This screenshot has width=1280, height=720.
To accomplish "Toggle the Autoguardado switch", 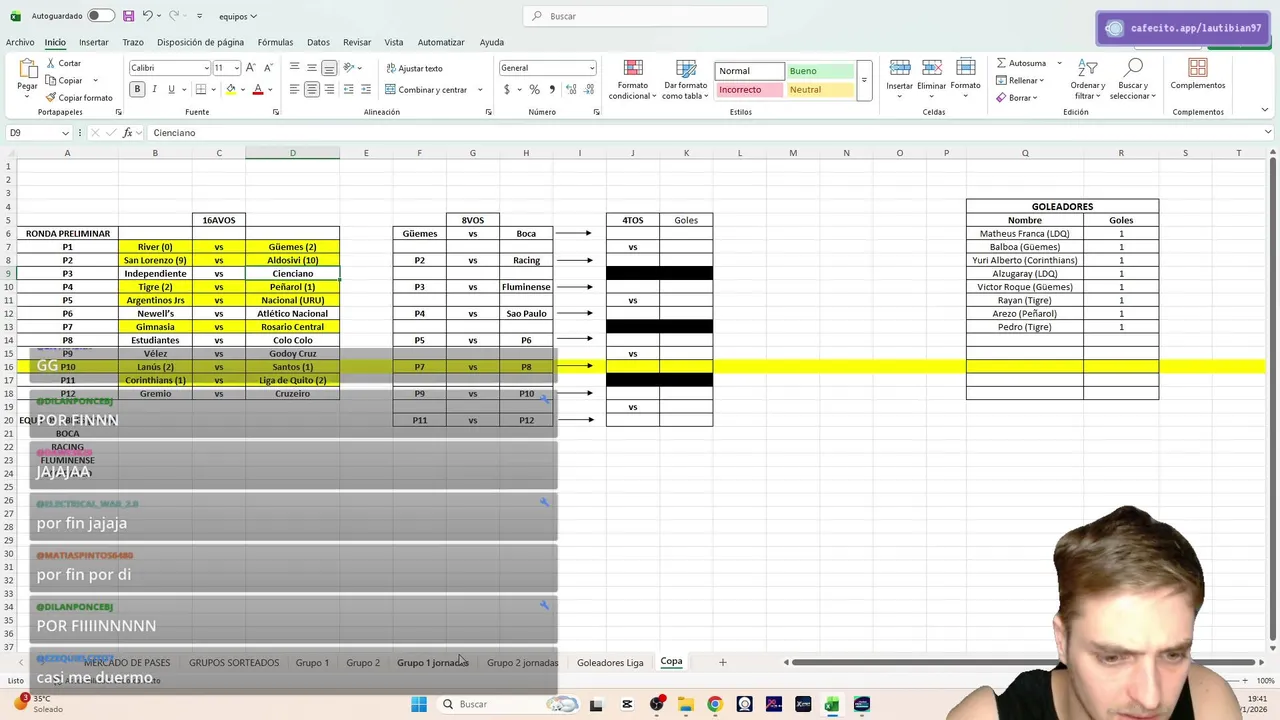I will tap(101, 16).
